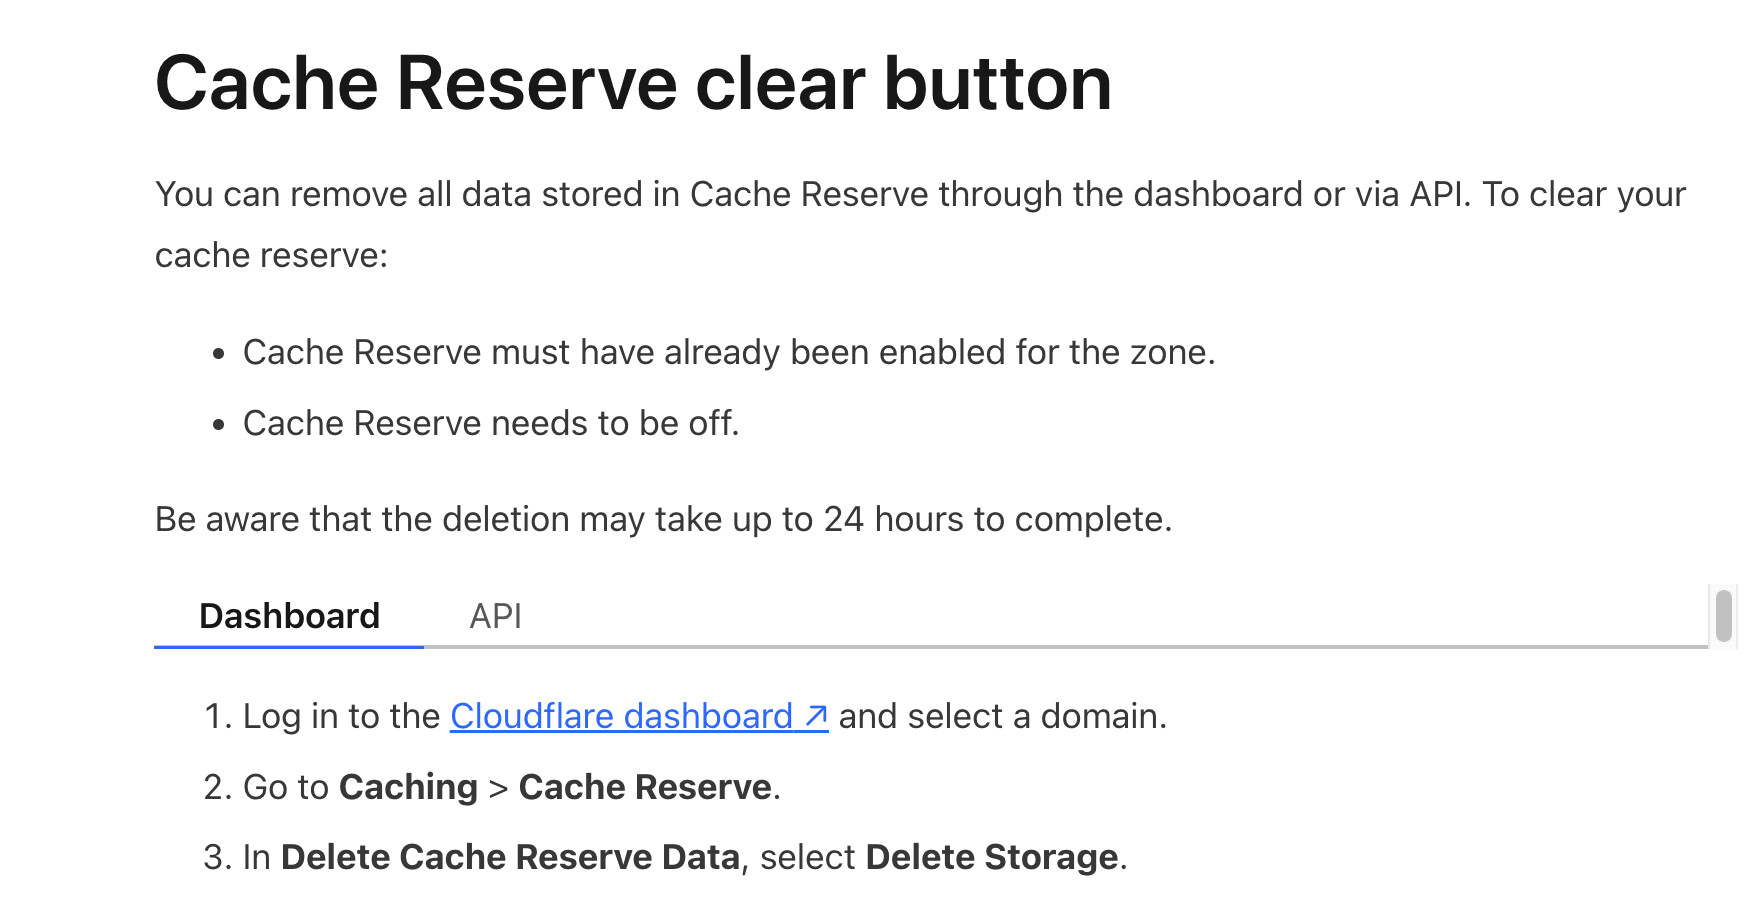Click the greater-than separator after Caching
1762x904 pixels.
498,788
